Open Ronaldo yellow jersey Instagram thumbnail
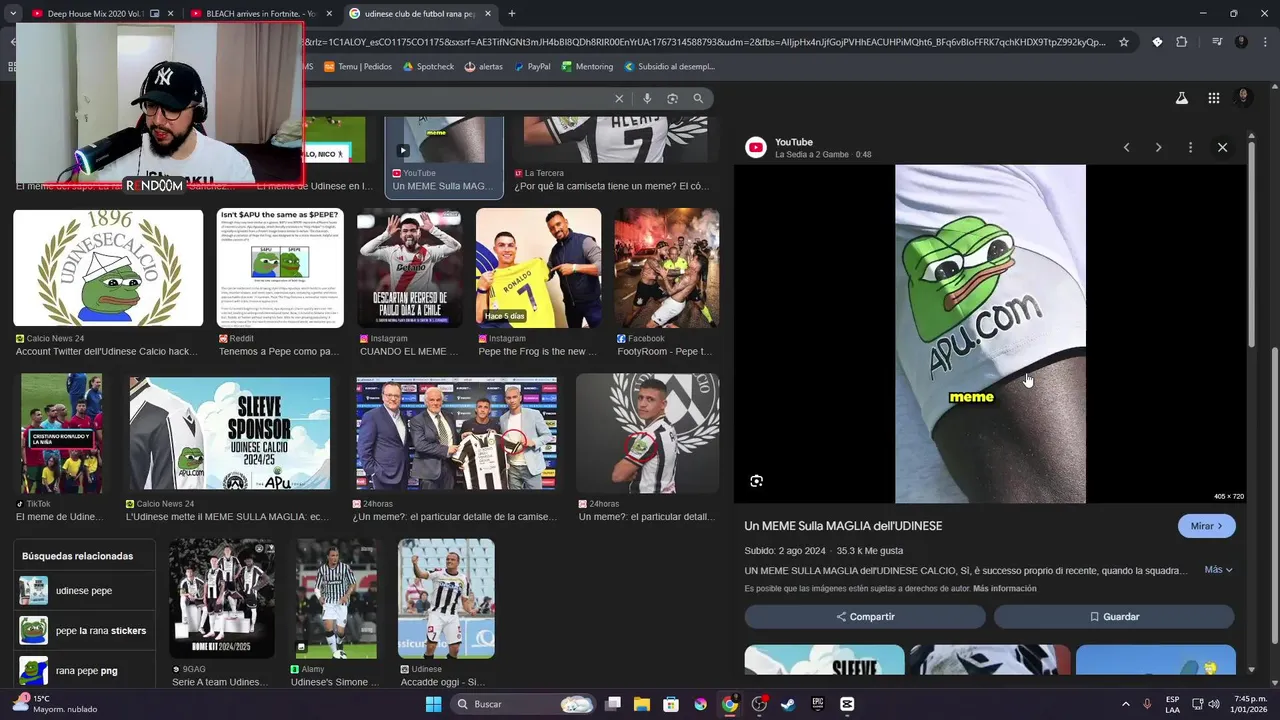 click(x=538, y=268)
